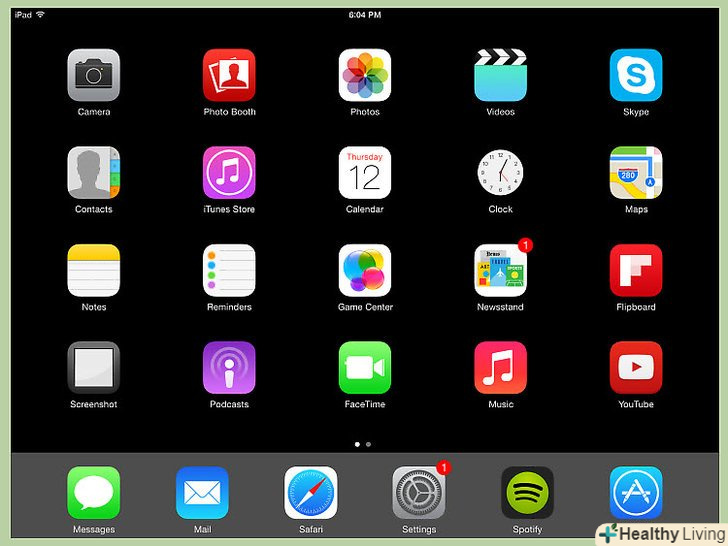Open the Calendar app showing Thursday 12
Image resolution: width=728 pixels, height=546 pixels.
coord(364,173)
